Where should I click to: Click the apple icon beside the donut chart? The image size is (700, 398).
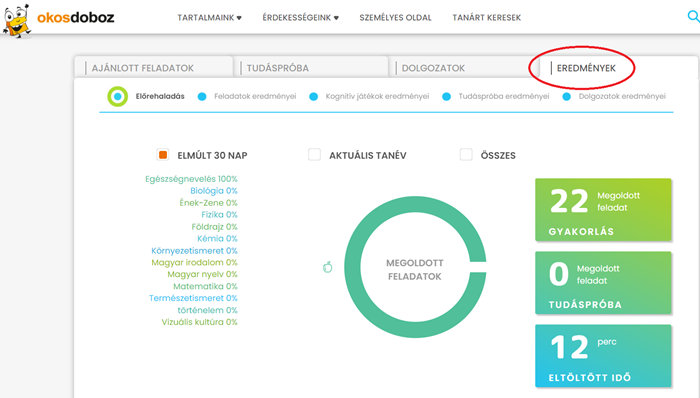(328, 267)
